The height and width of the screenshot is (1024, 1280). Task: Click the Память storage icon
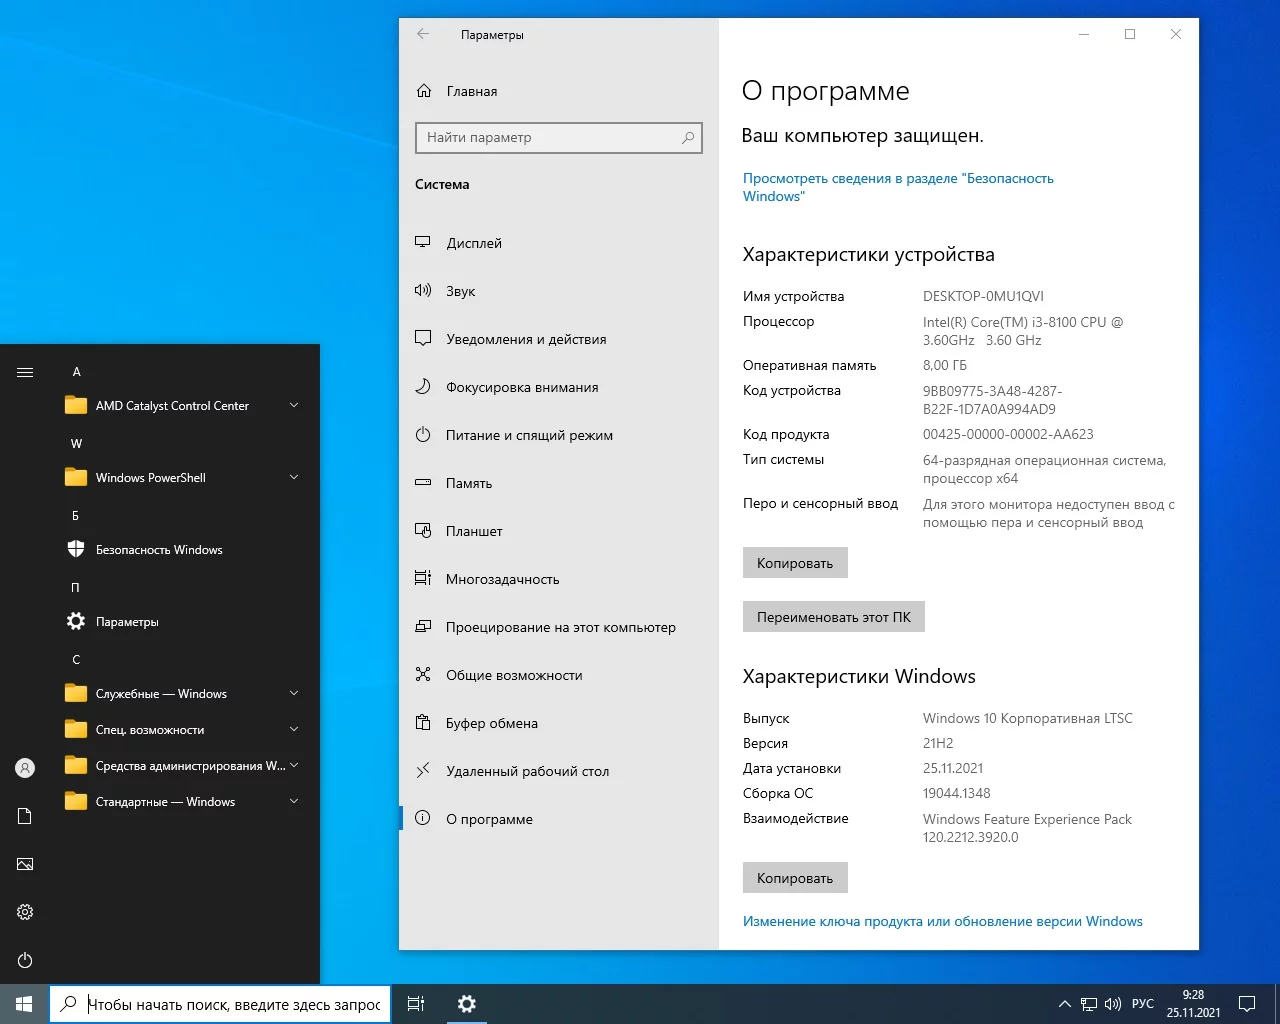[x=423, y=483]
